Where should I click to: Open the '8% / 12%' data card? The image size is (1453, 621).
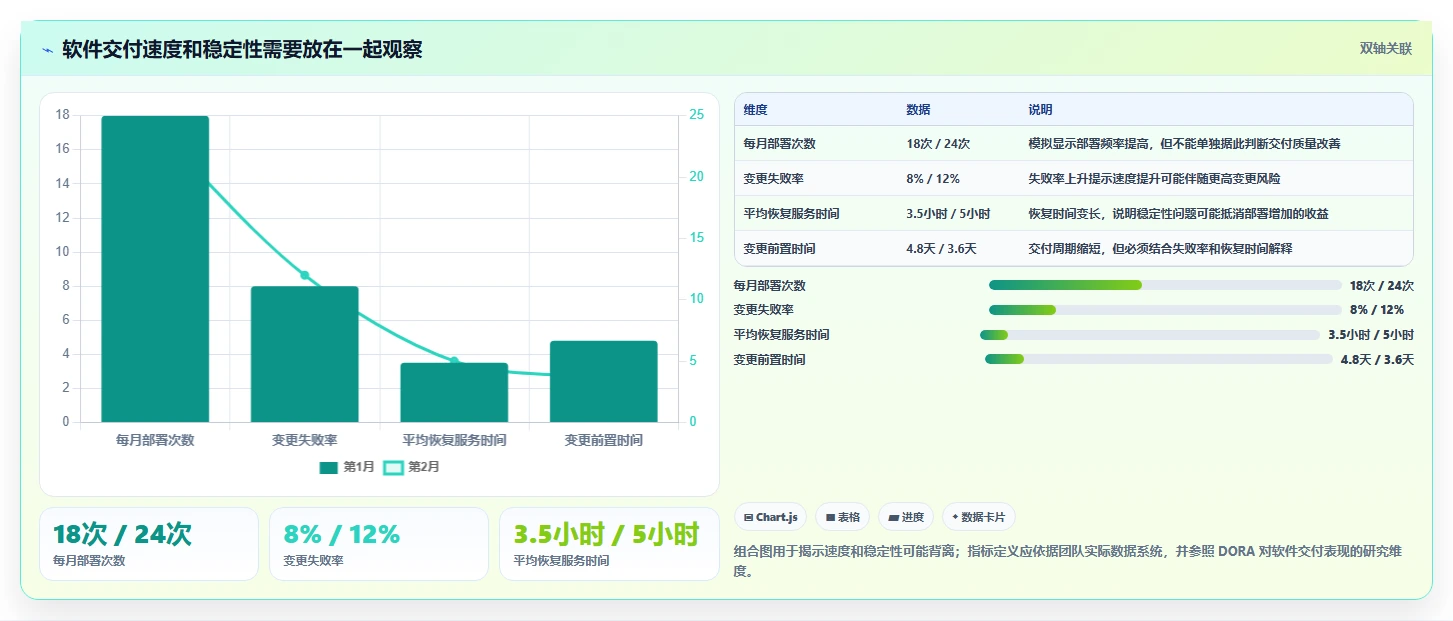(x=379, y=544)
